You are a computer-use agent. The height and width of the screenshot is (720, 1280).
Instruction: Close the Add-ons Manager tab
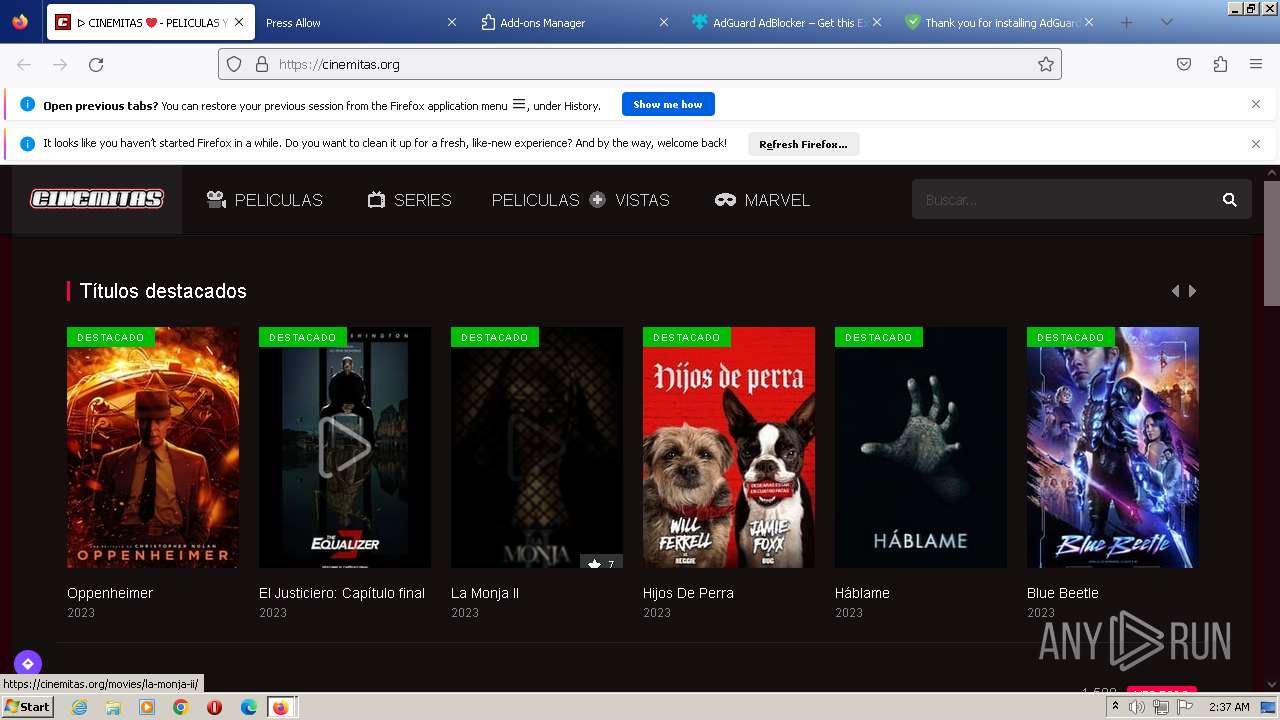(x=664, y=22)
